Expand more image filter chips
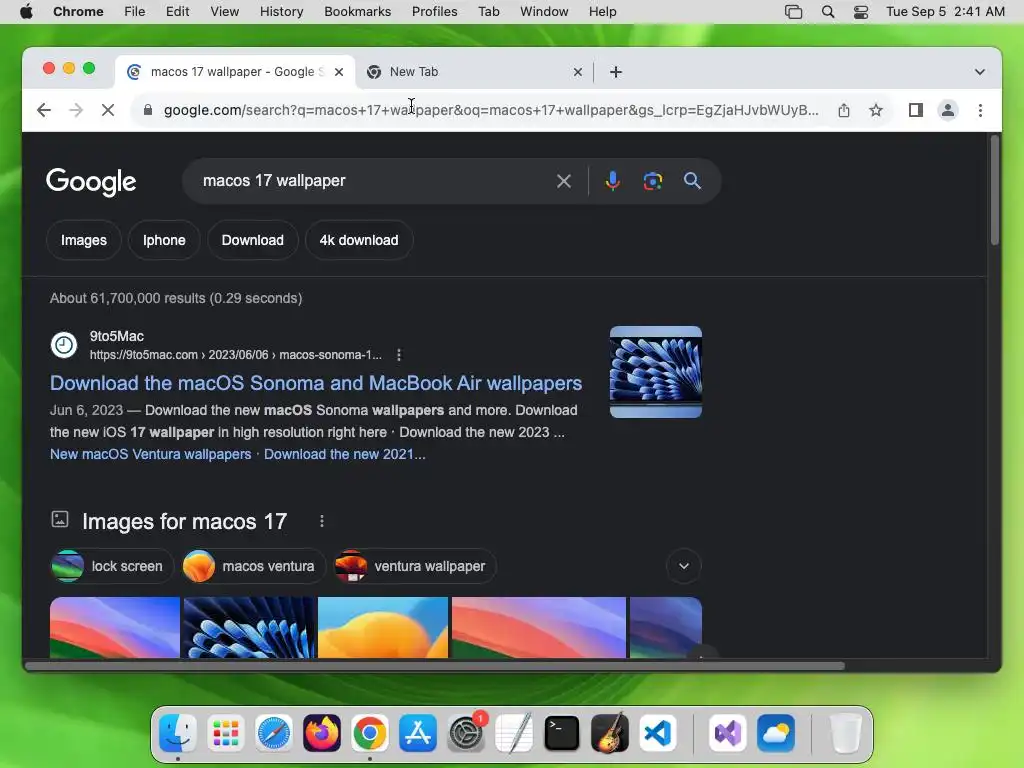Screen dimensions: 1024x768 click(x=684, y=566)
